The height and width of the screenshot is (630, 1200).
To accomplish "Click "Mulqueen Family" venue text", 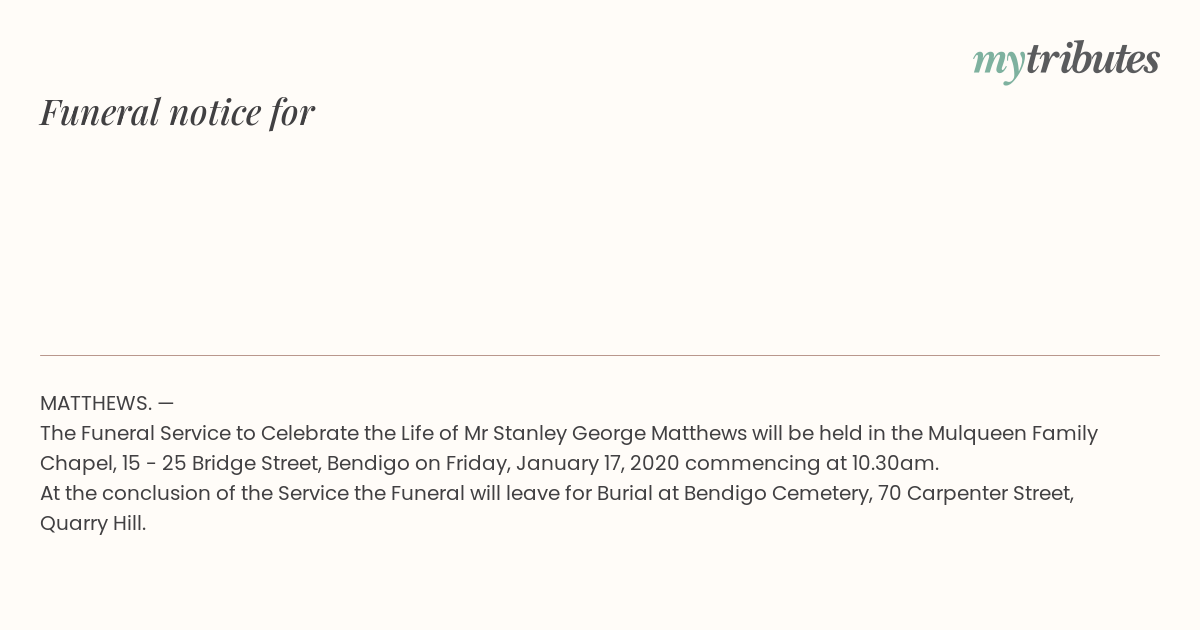I will [1013, 434].
